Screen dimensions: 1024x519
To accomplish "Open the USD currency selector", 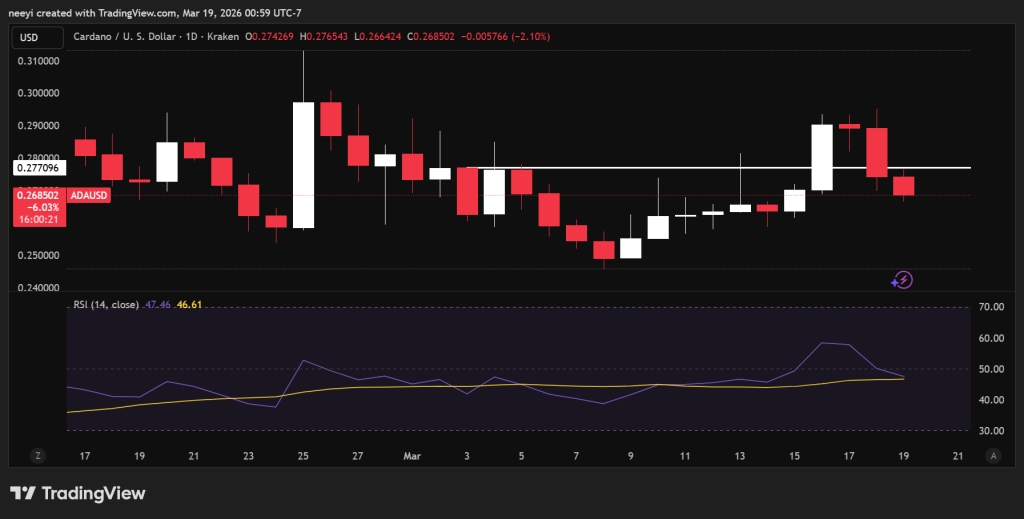I will (x=37, y=37).
